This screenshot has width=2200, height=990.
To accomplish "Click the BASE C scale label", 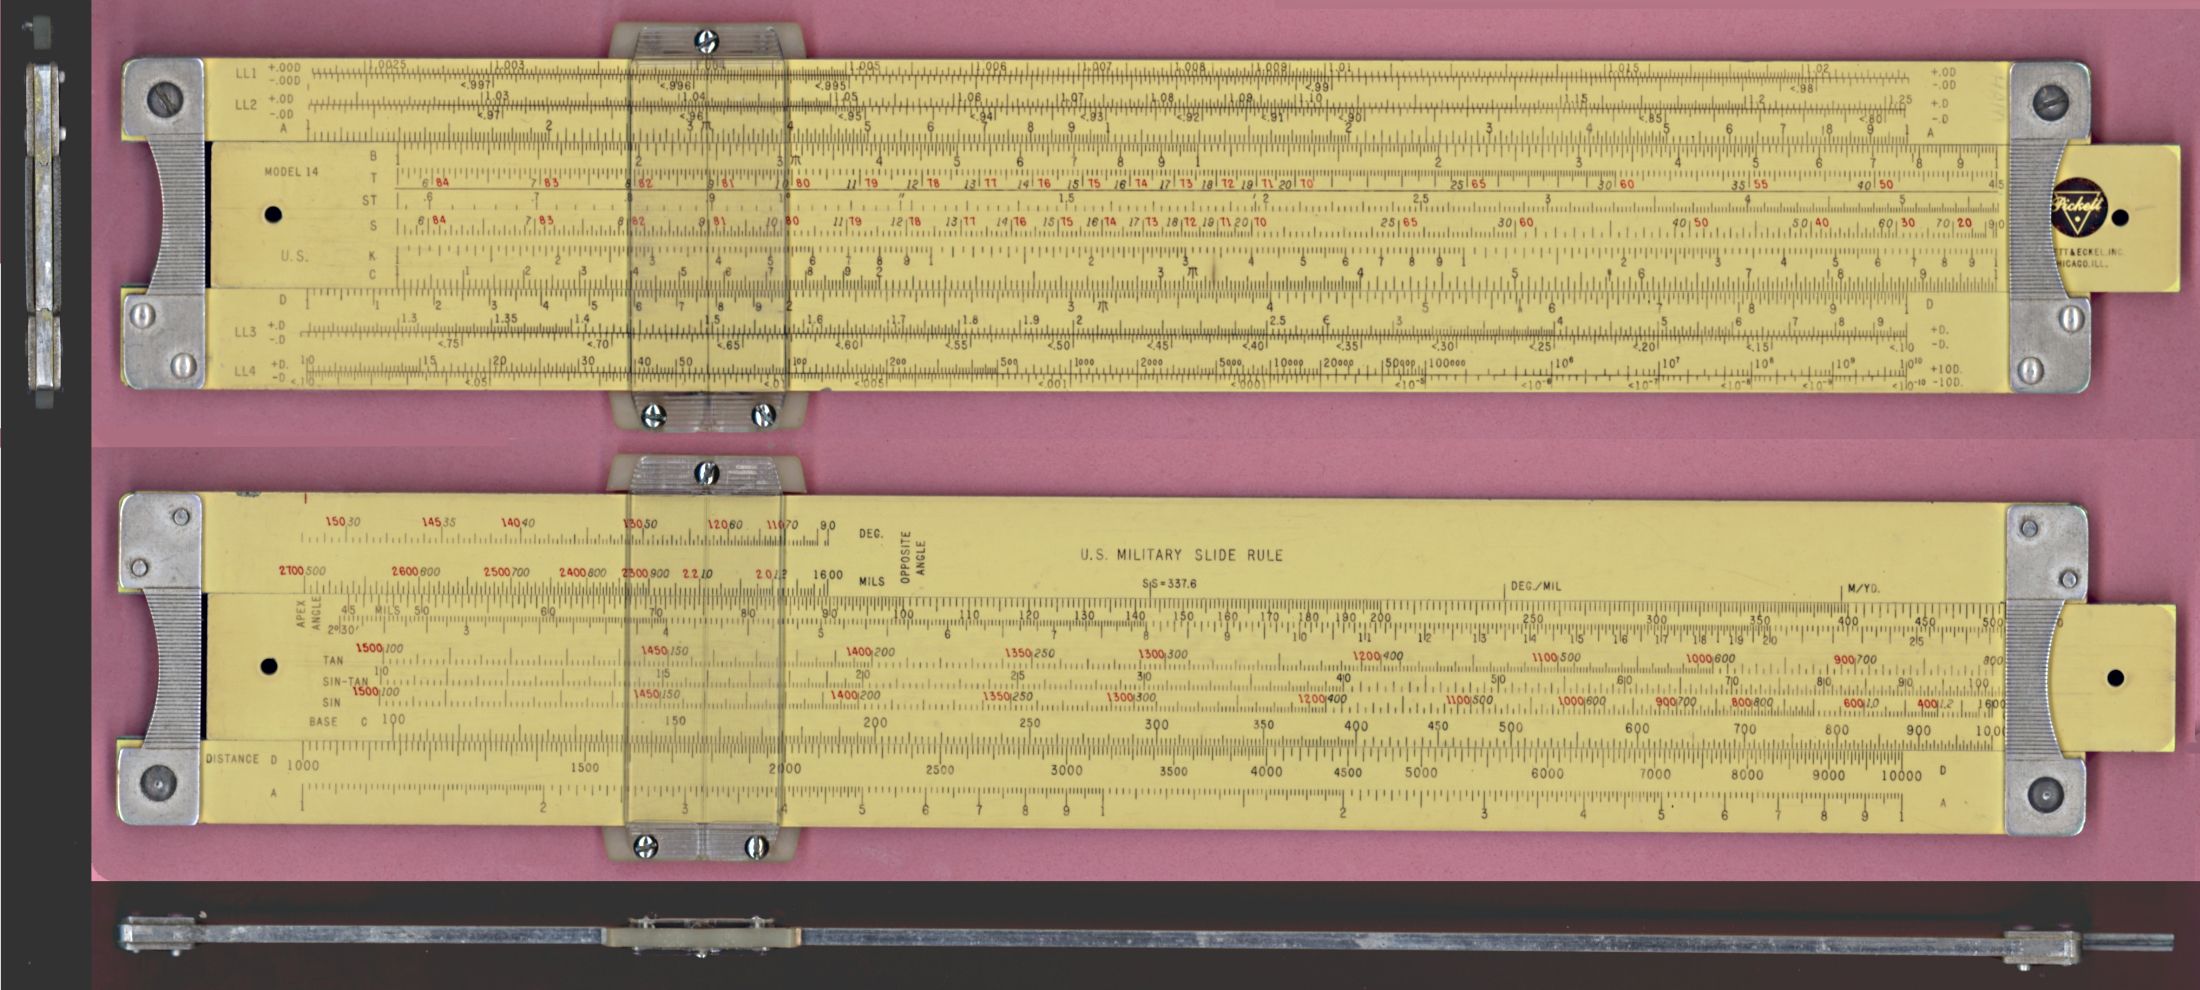I will click(x=339, y=721).
